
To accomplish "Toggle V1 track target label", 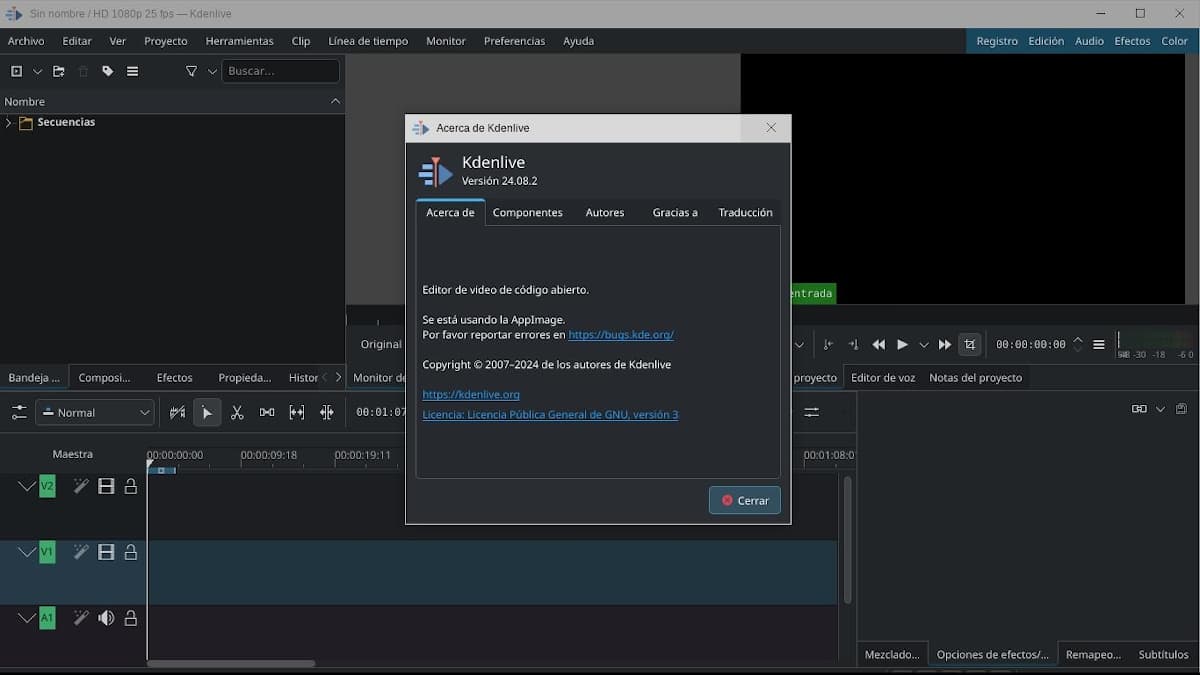I will coord(47,552).
